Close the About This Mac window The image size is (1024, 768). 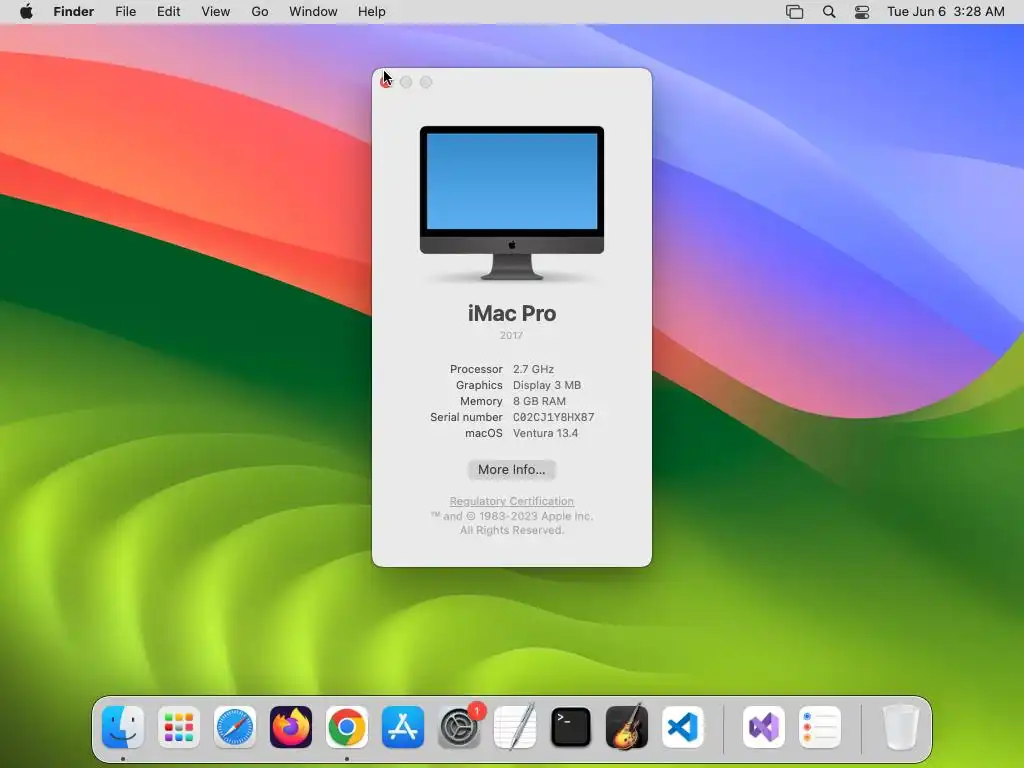tap(386, 82)
